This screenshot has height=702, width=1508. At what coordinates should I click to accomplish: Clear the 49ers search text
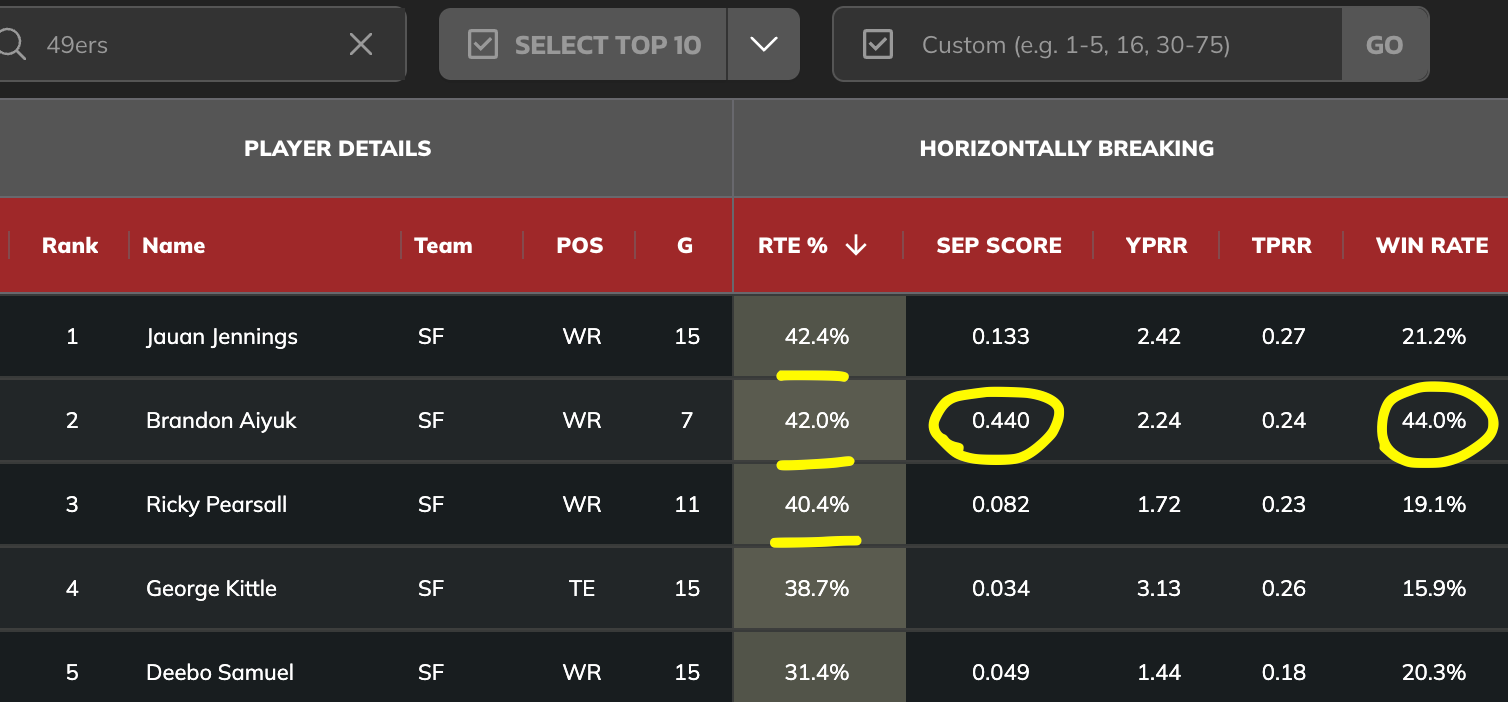click(361, 44)
